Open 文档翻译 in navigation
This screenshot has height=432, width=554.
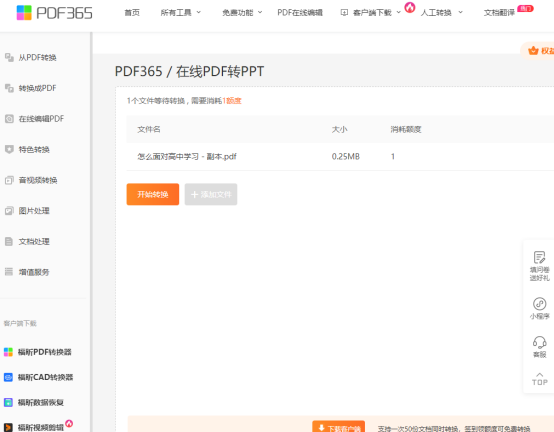point(499,13)
